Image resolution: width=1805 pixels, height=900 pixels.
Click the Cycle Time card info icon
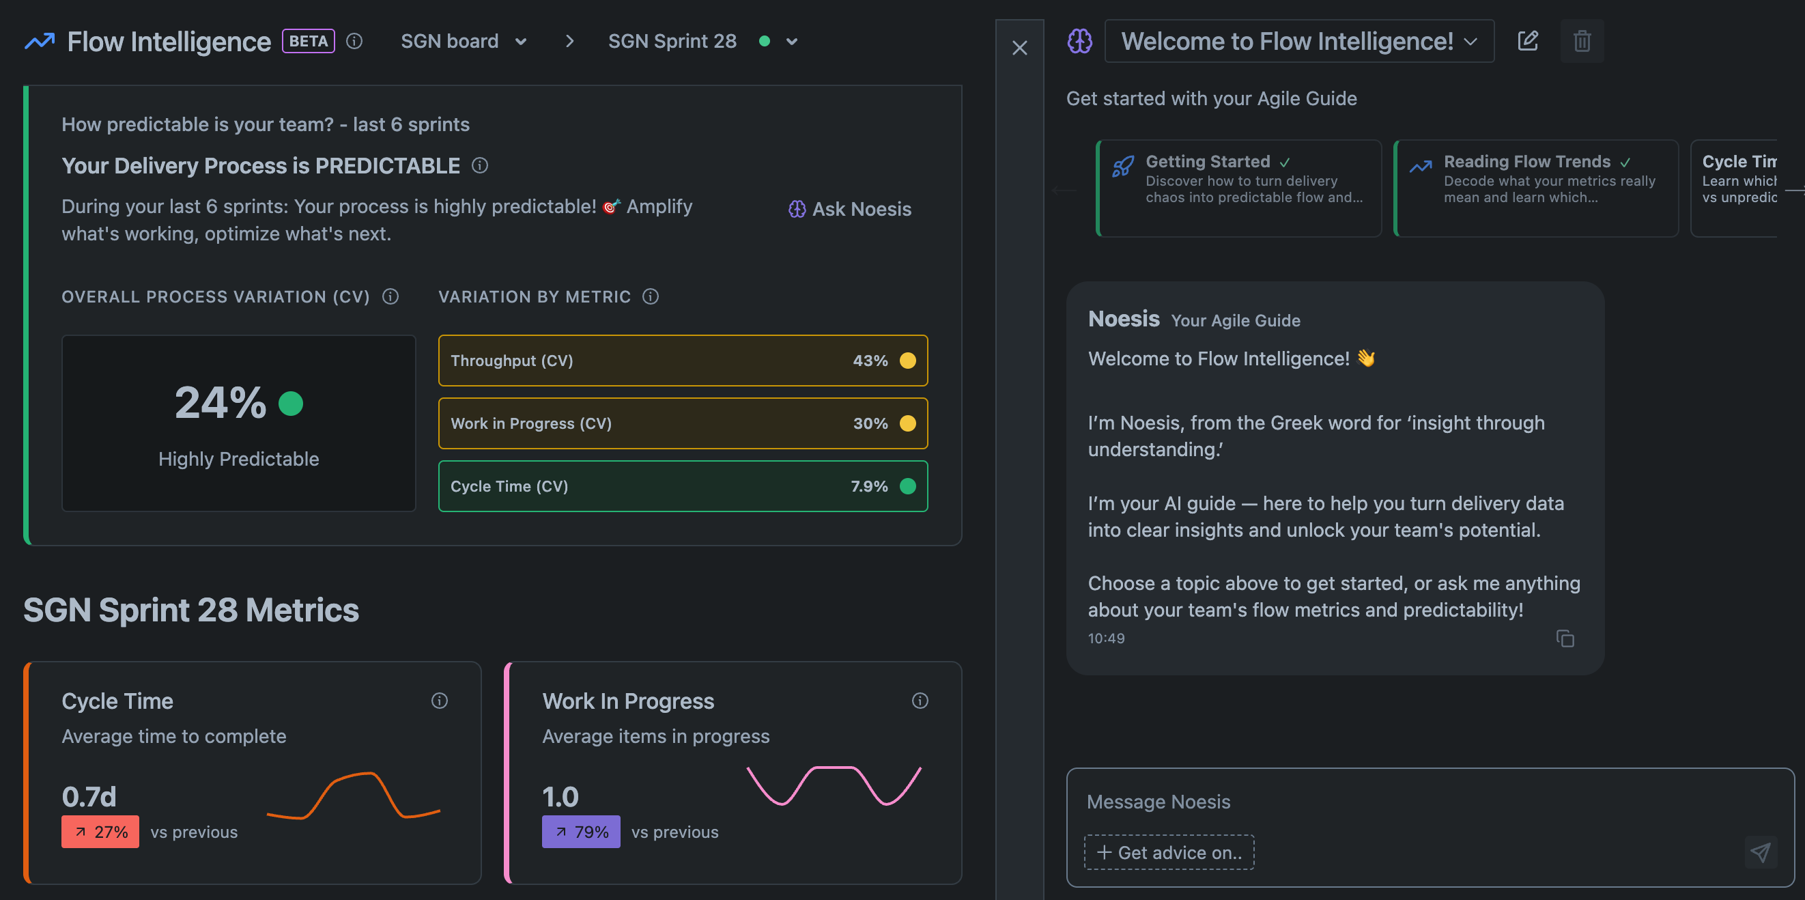[439, 701]
